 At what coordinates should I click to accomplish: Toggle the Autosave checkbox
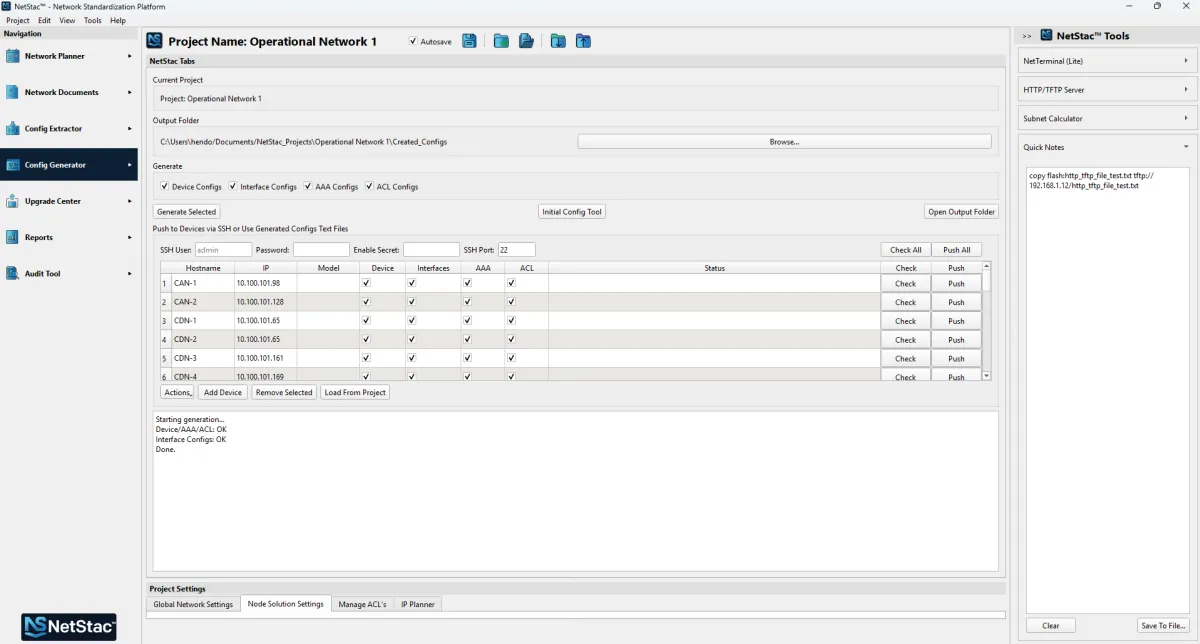(x=414, y=42)
